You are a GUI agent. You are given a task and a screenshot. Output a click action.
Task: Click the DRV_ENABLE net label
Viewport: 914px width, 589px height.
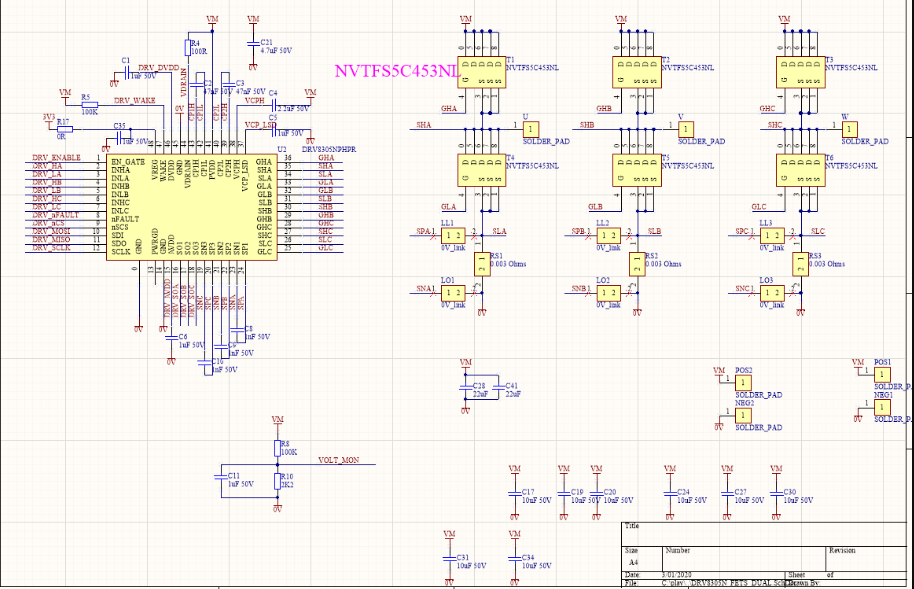tap(57, 157)
